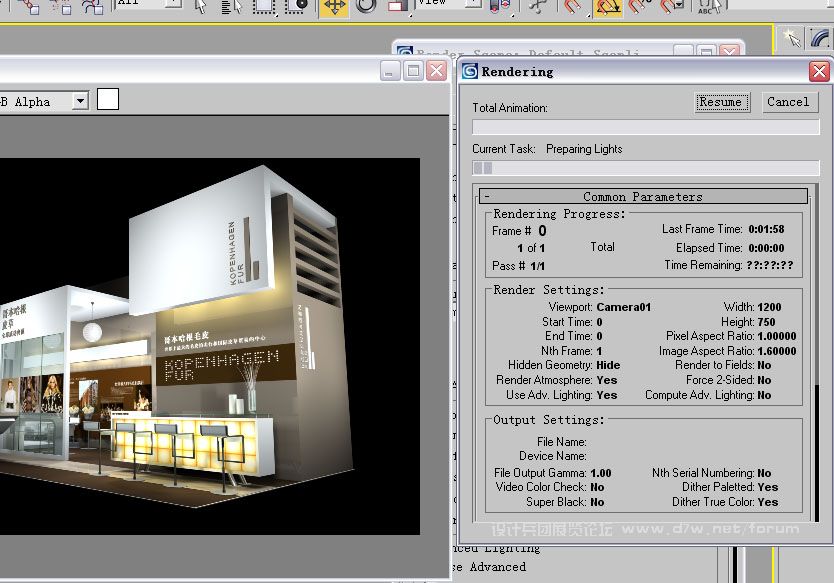Close the Rendering dialog window
Viewport: 834px width, 583px height.
818,72
